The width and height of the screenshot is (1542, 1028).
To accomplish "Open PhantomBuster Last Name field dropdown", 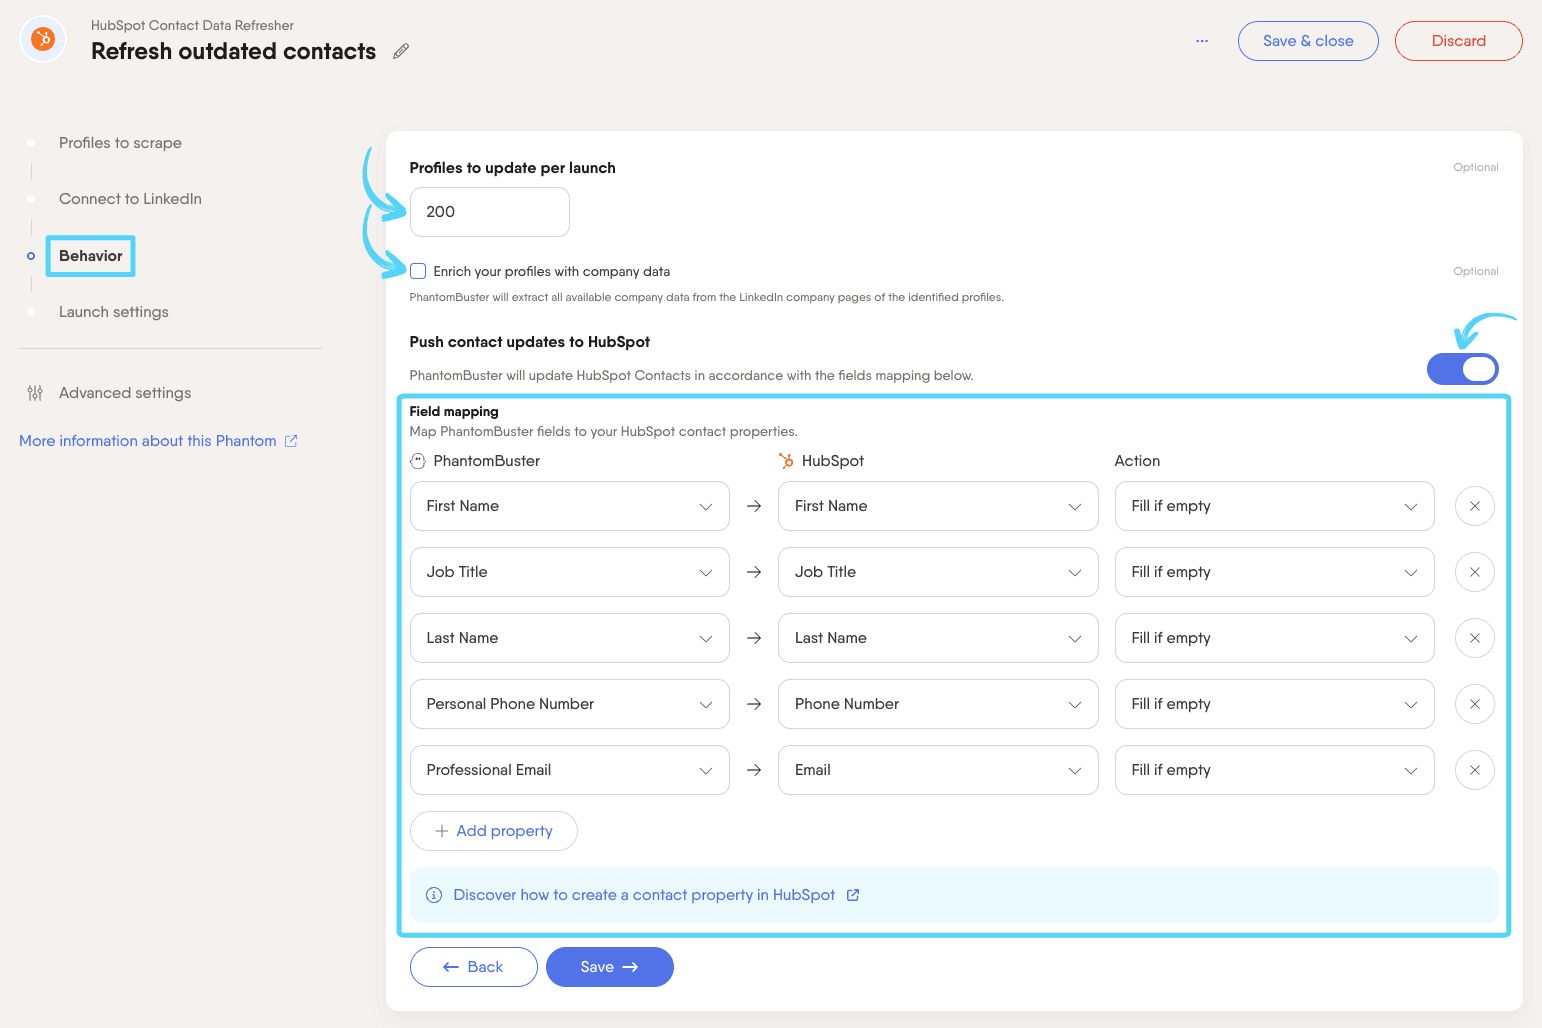I will [x=570, y=638].
